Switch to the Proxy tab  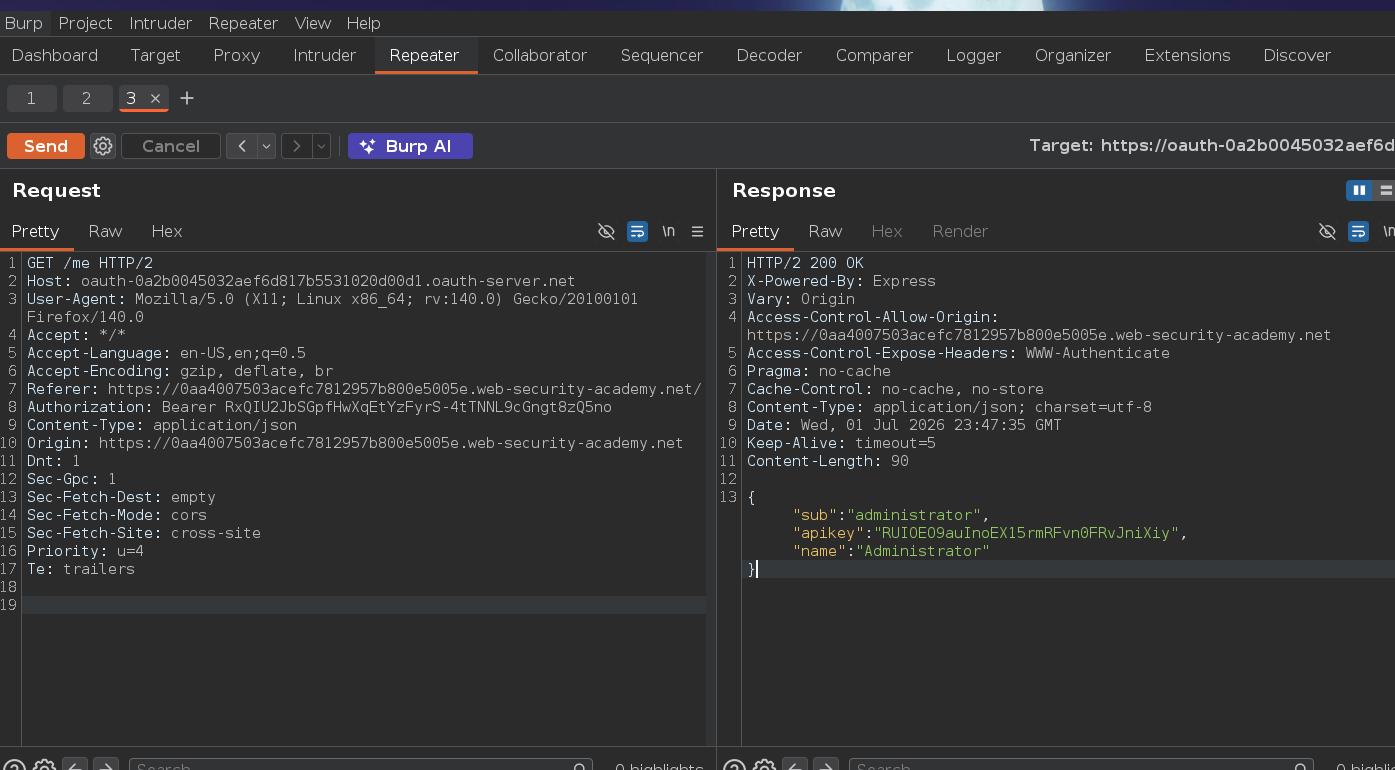tap(237, 55)
